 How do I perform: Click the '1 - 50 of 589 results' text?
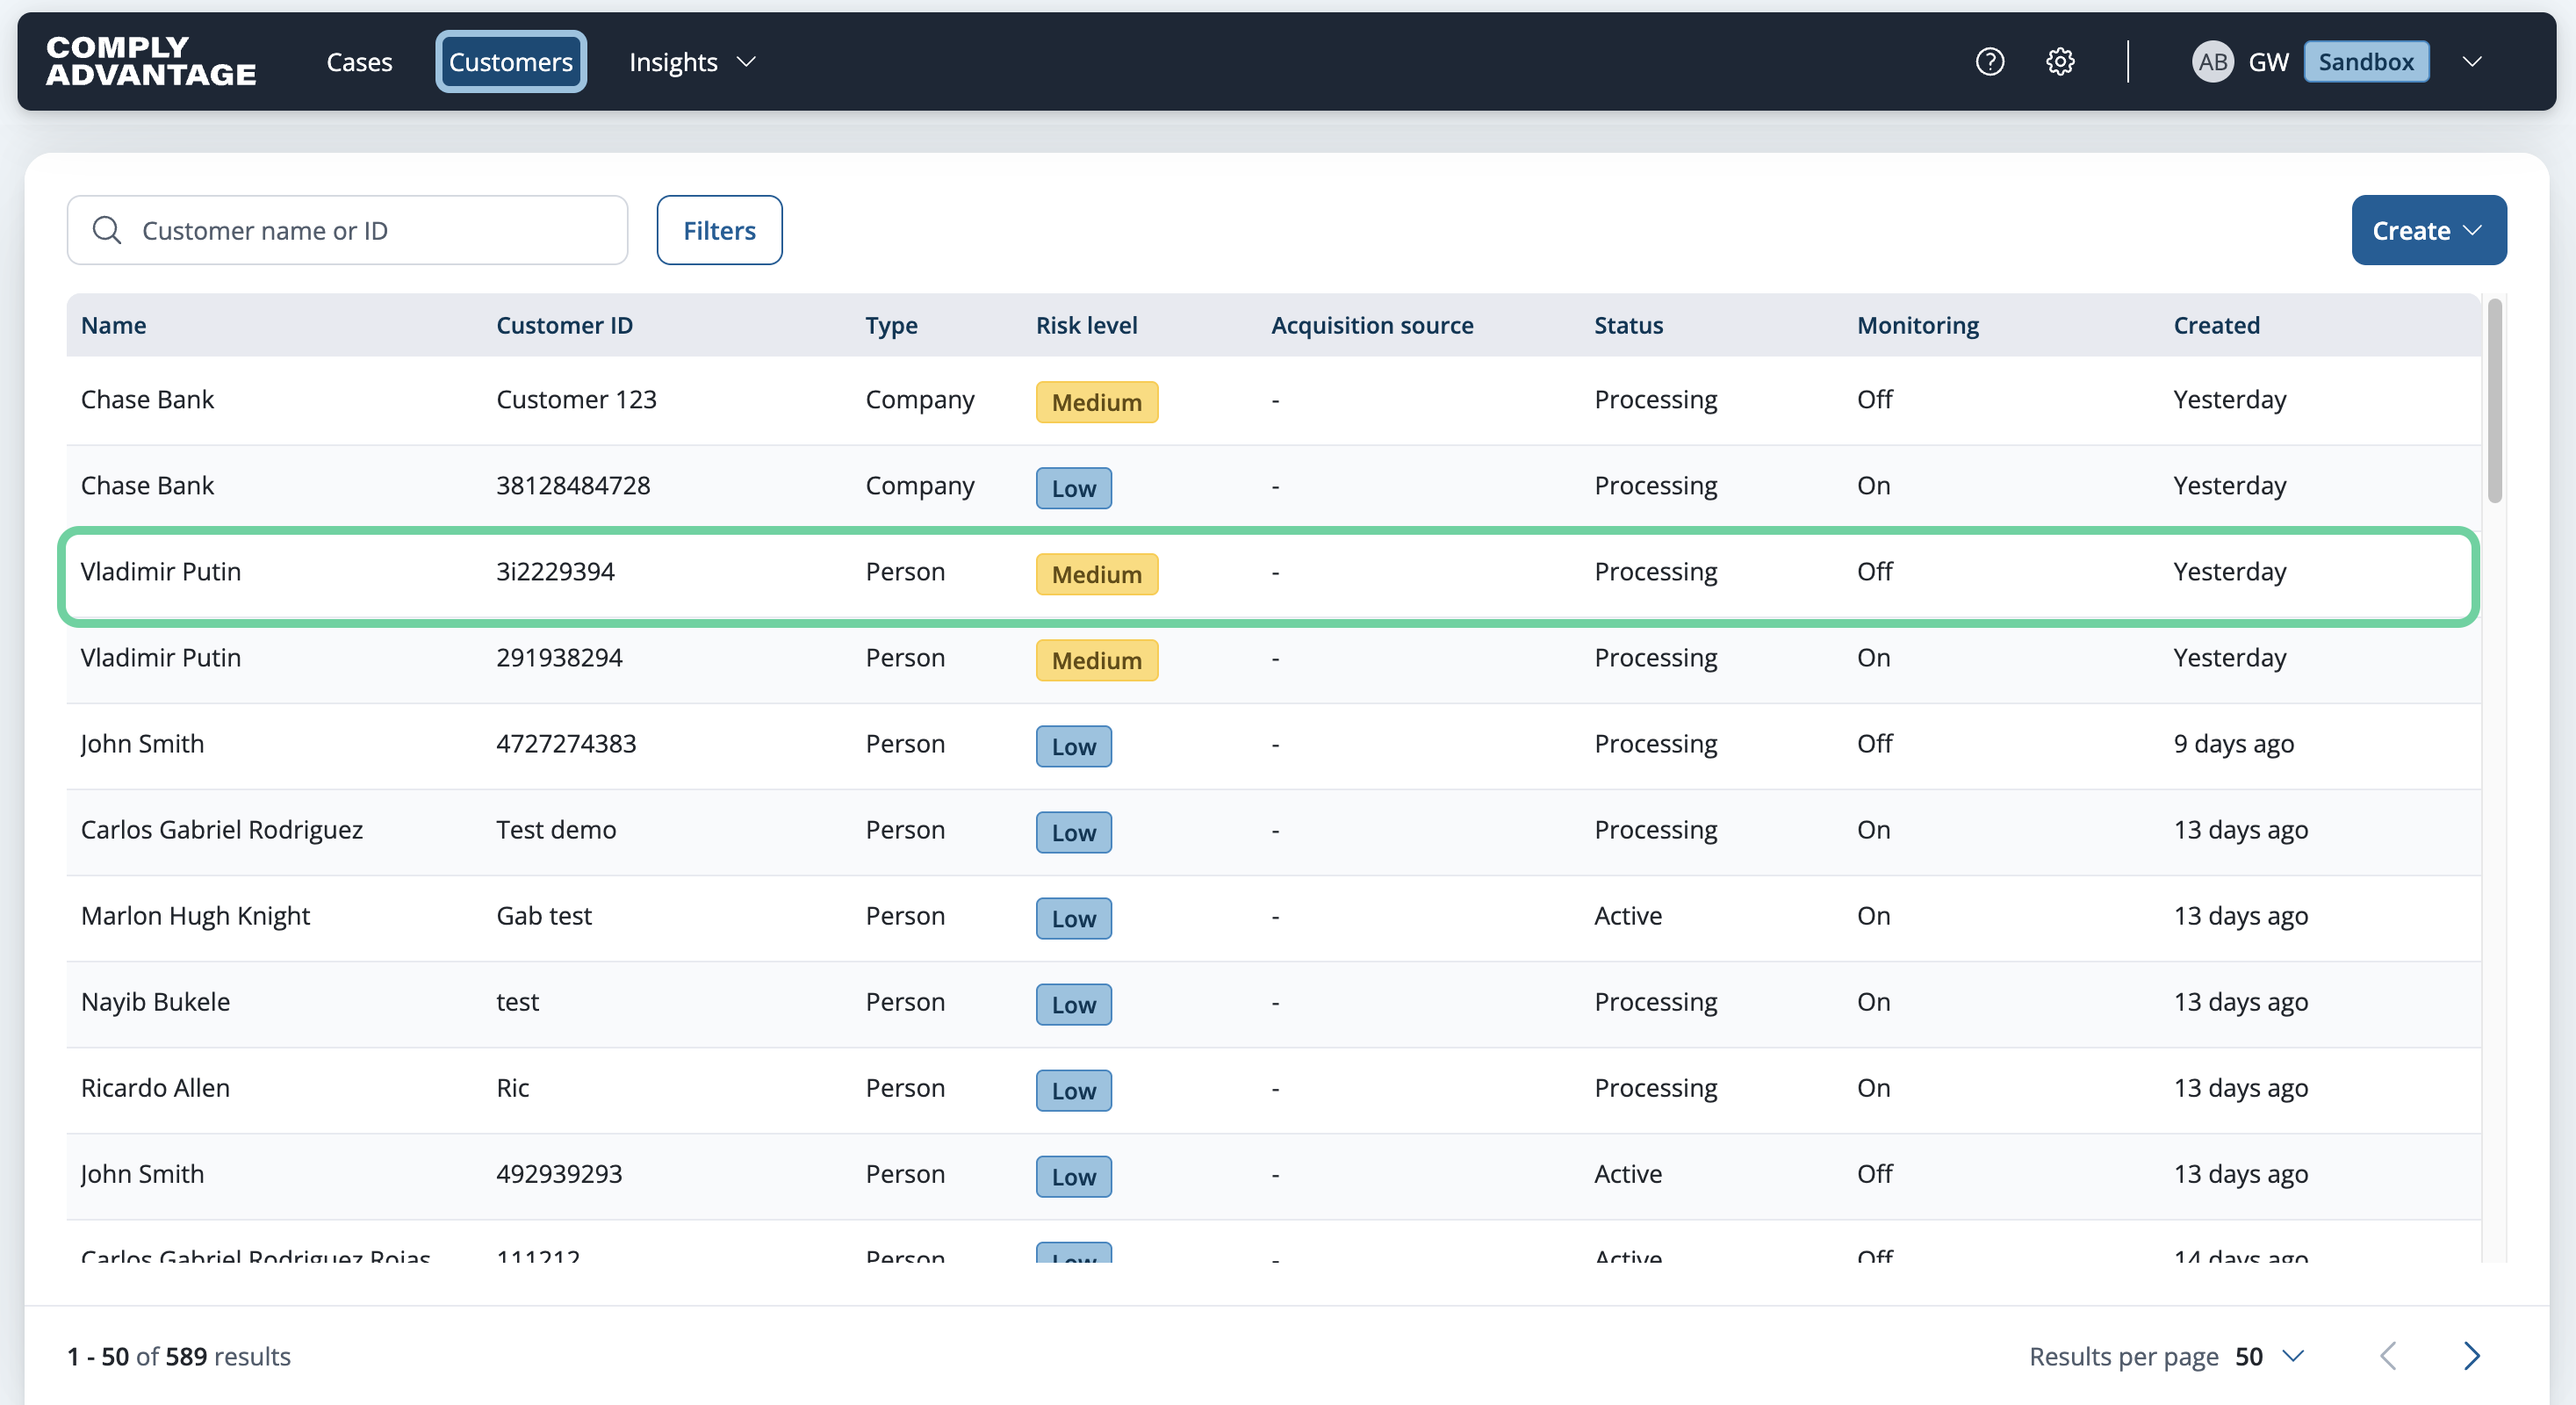tap(178, 1356)
